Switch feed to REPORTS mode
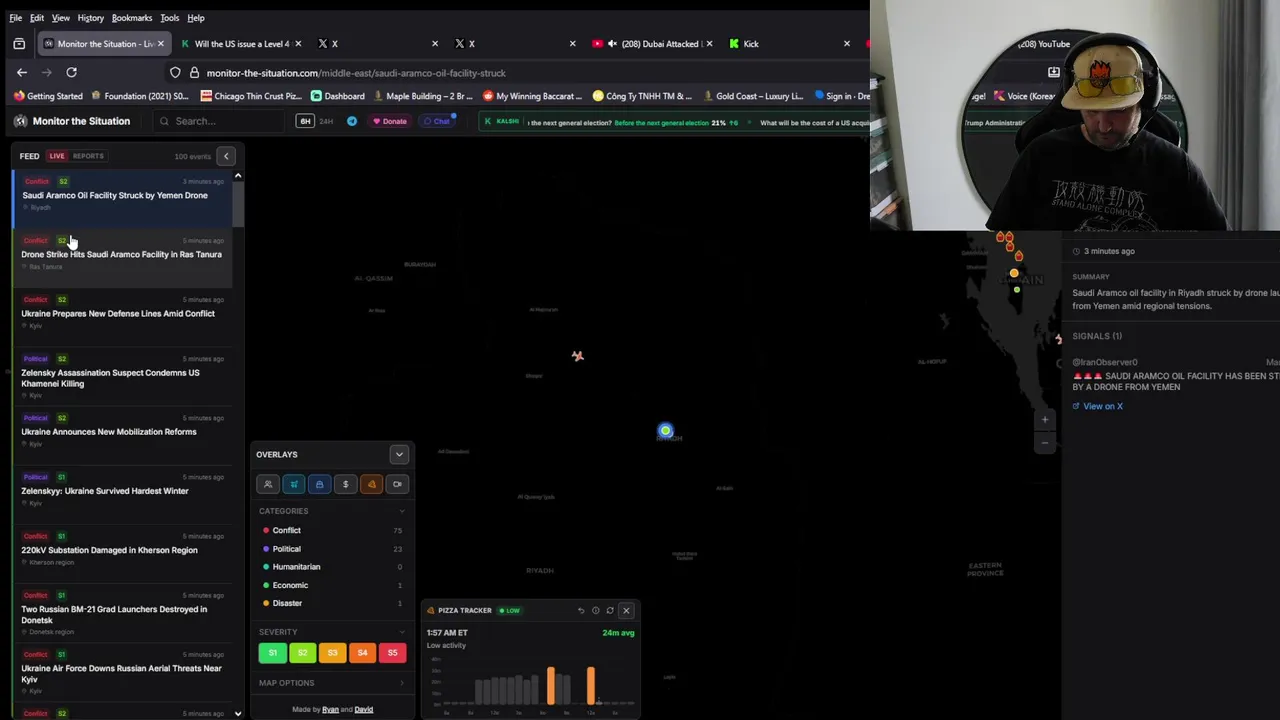This screenshot has height=720, width=1280. tap(88, 156)
